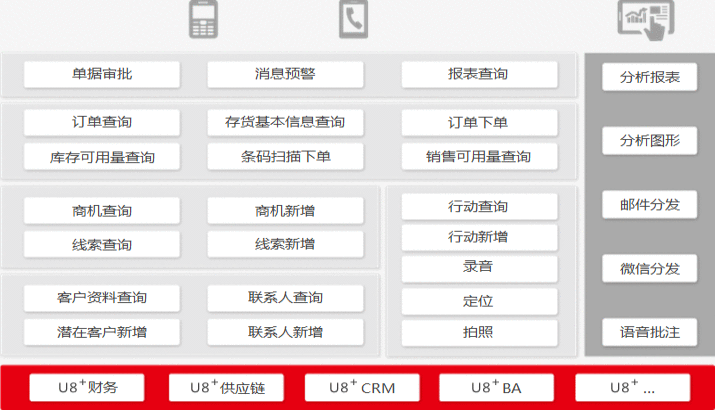Open 分析报表 in the gray panel
715x410 pixels.
pyautogui.click(x=649, y=77)
